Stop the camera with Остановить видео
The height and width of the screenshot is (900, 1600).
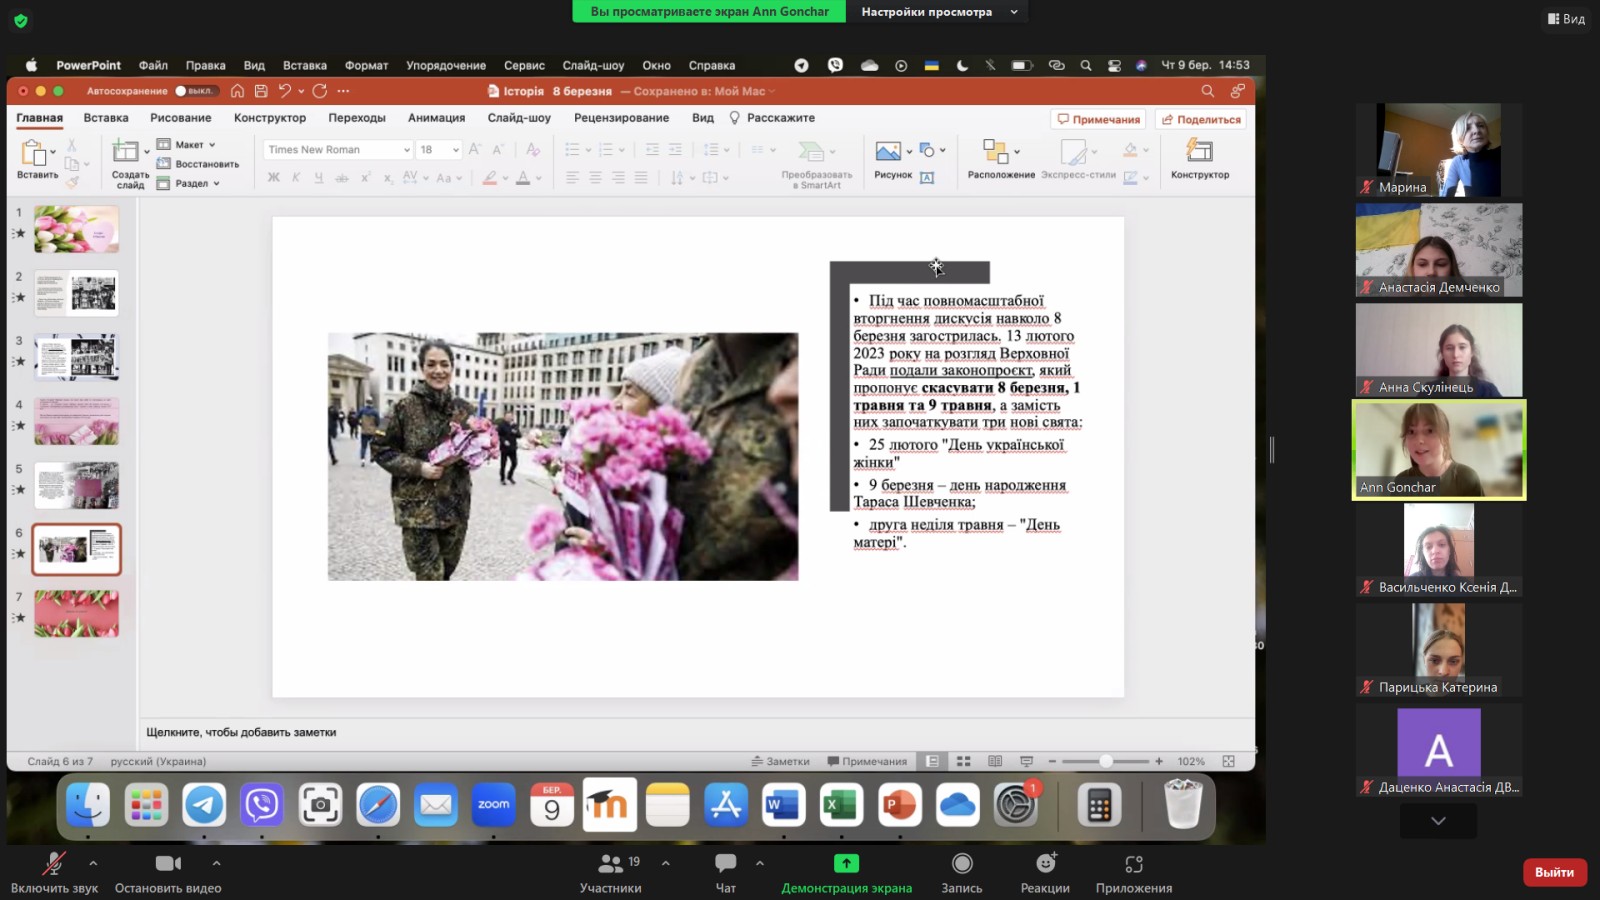click(x=168, y=864)
